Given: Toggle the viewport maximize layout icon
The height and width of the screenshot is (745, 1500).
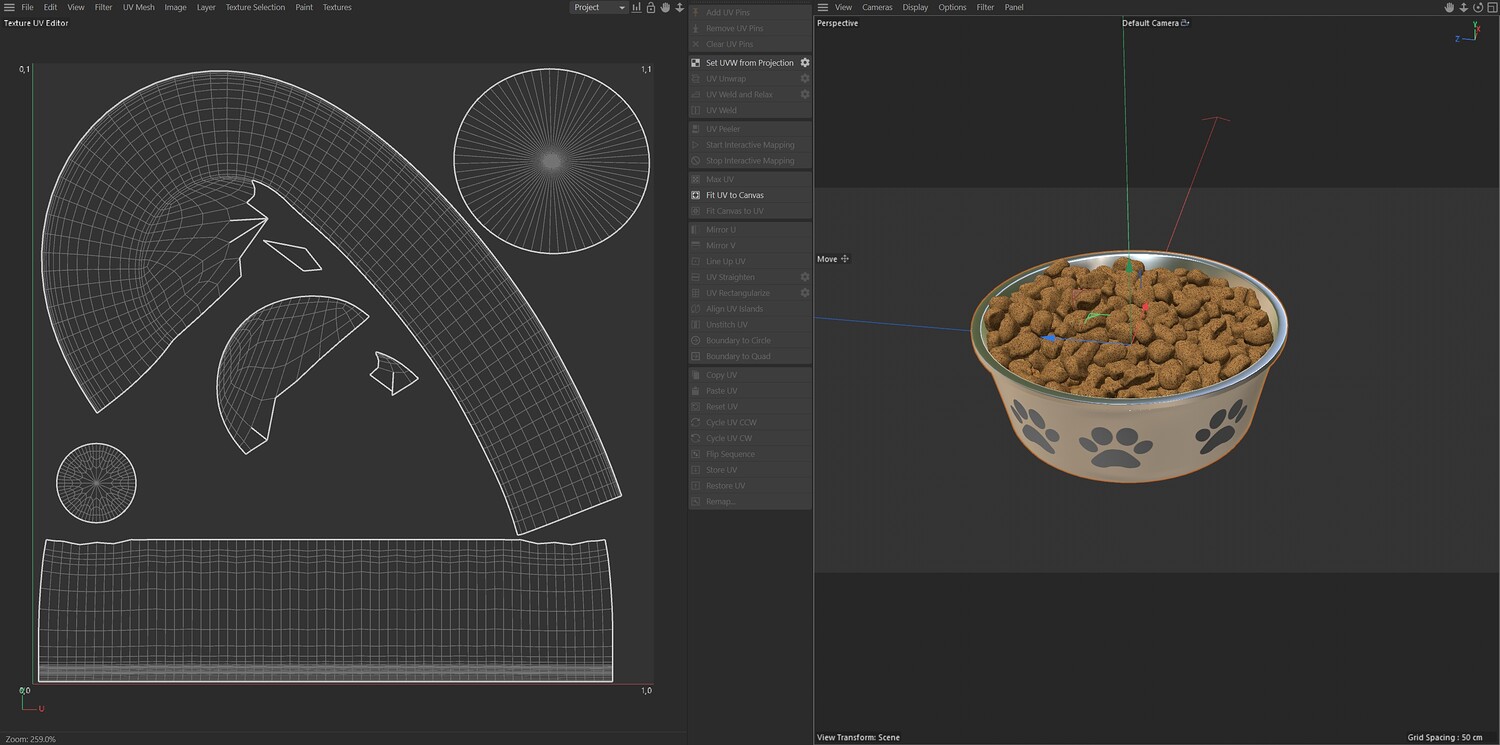Looking at the screenshot, I should coord(1491,7).
